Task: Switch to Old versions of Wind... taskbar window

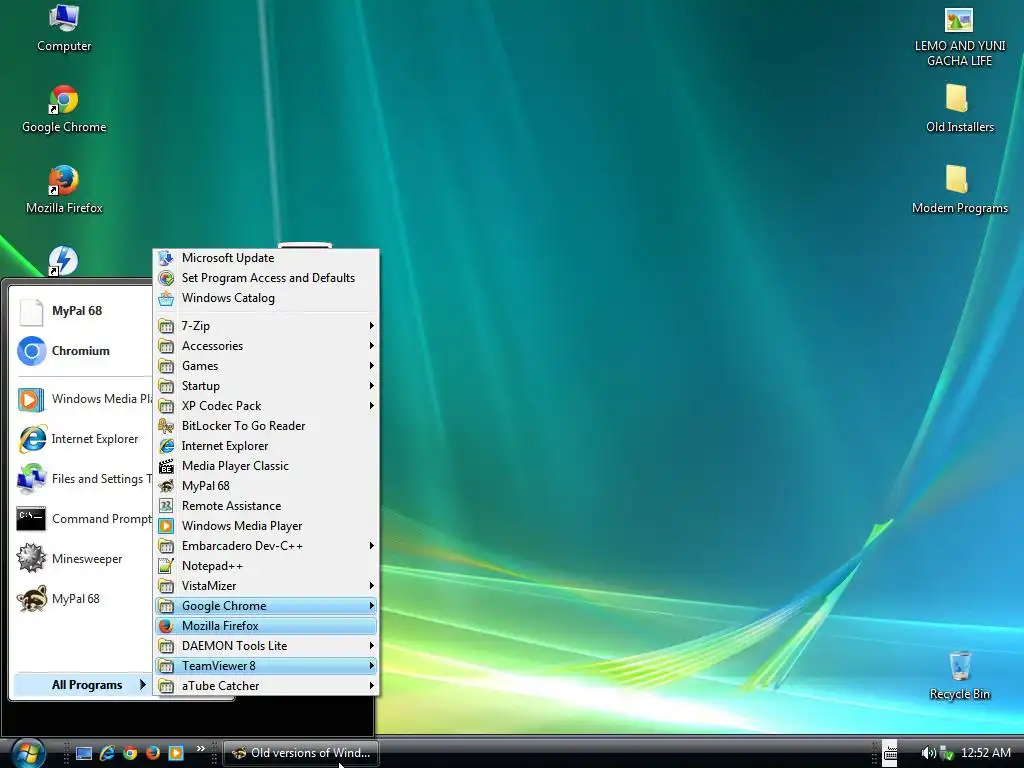Action: pos(301,753)
